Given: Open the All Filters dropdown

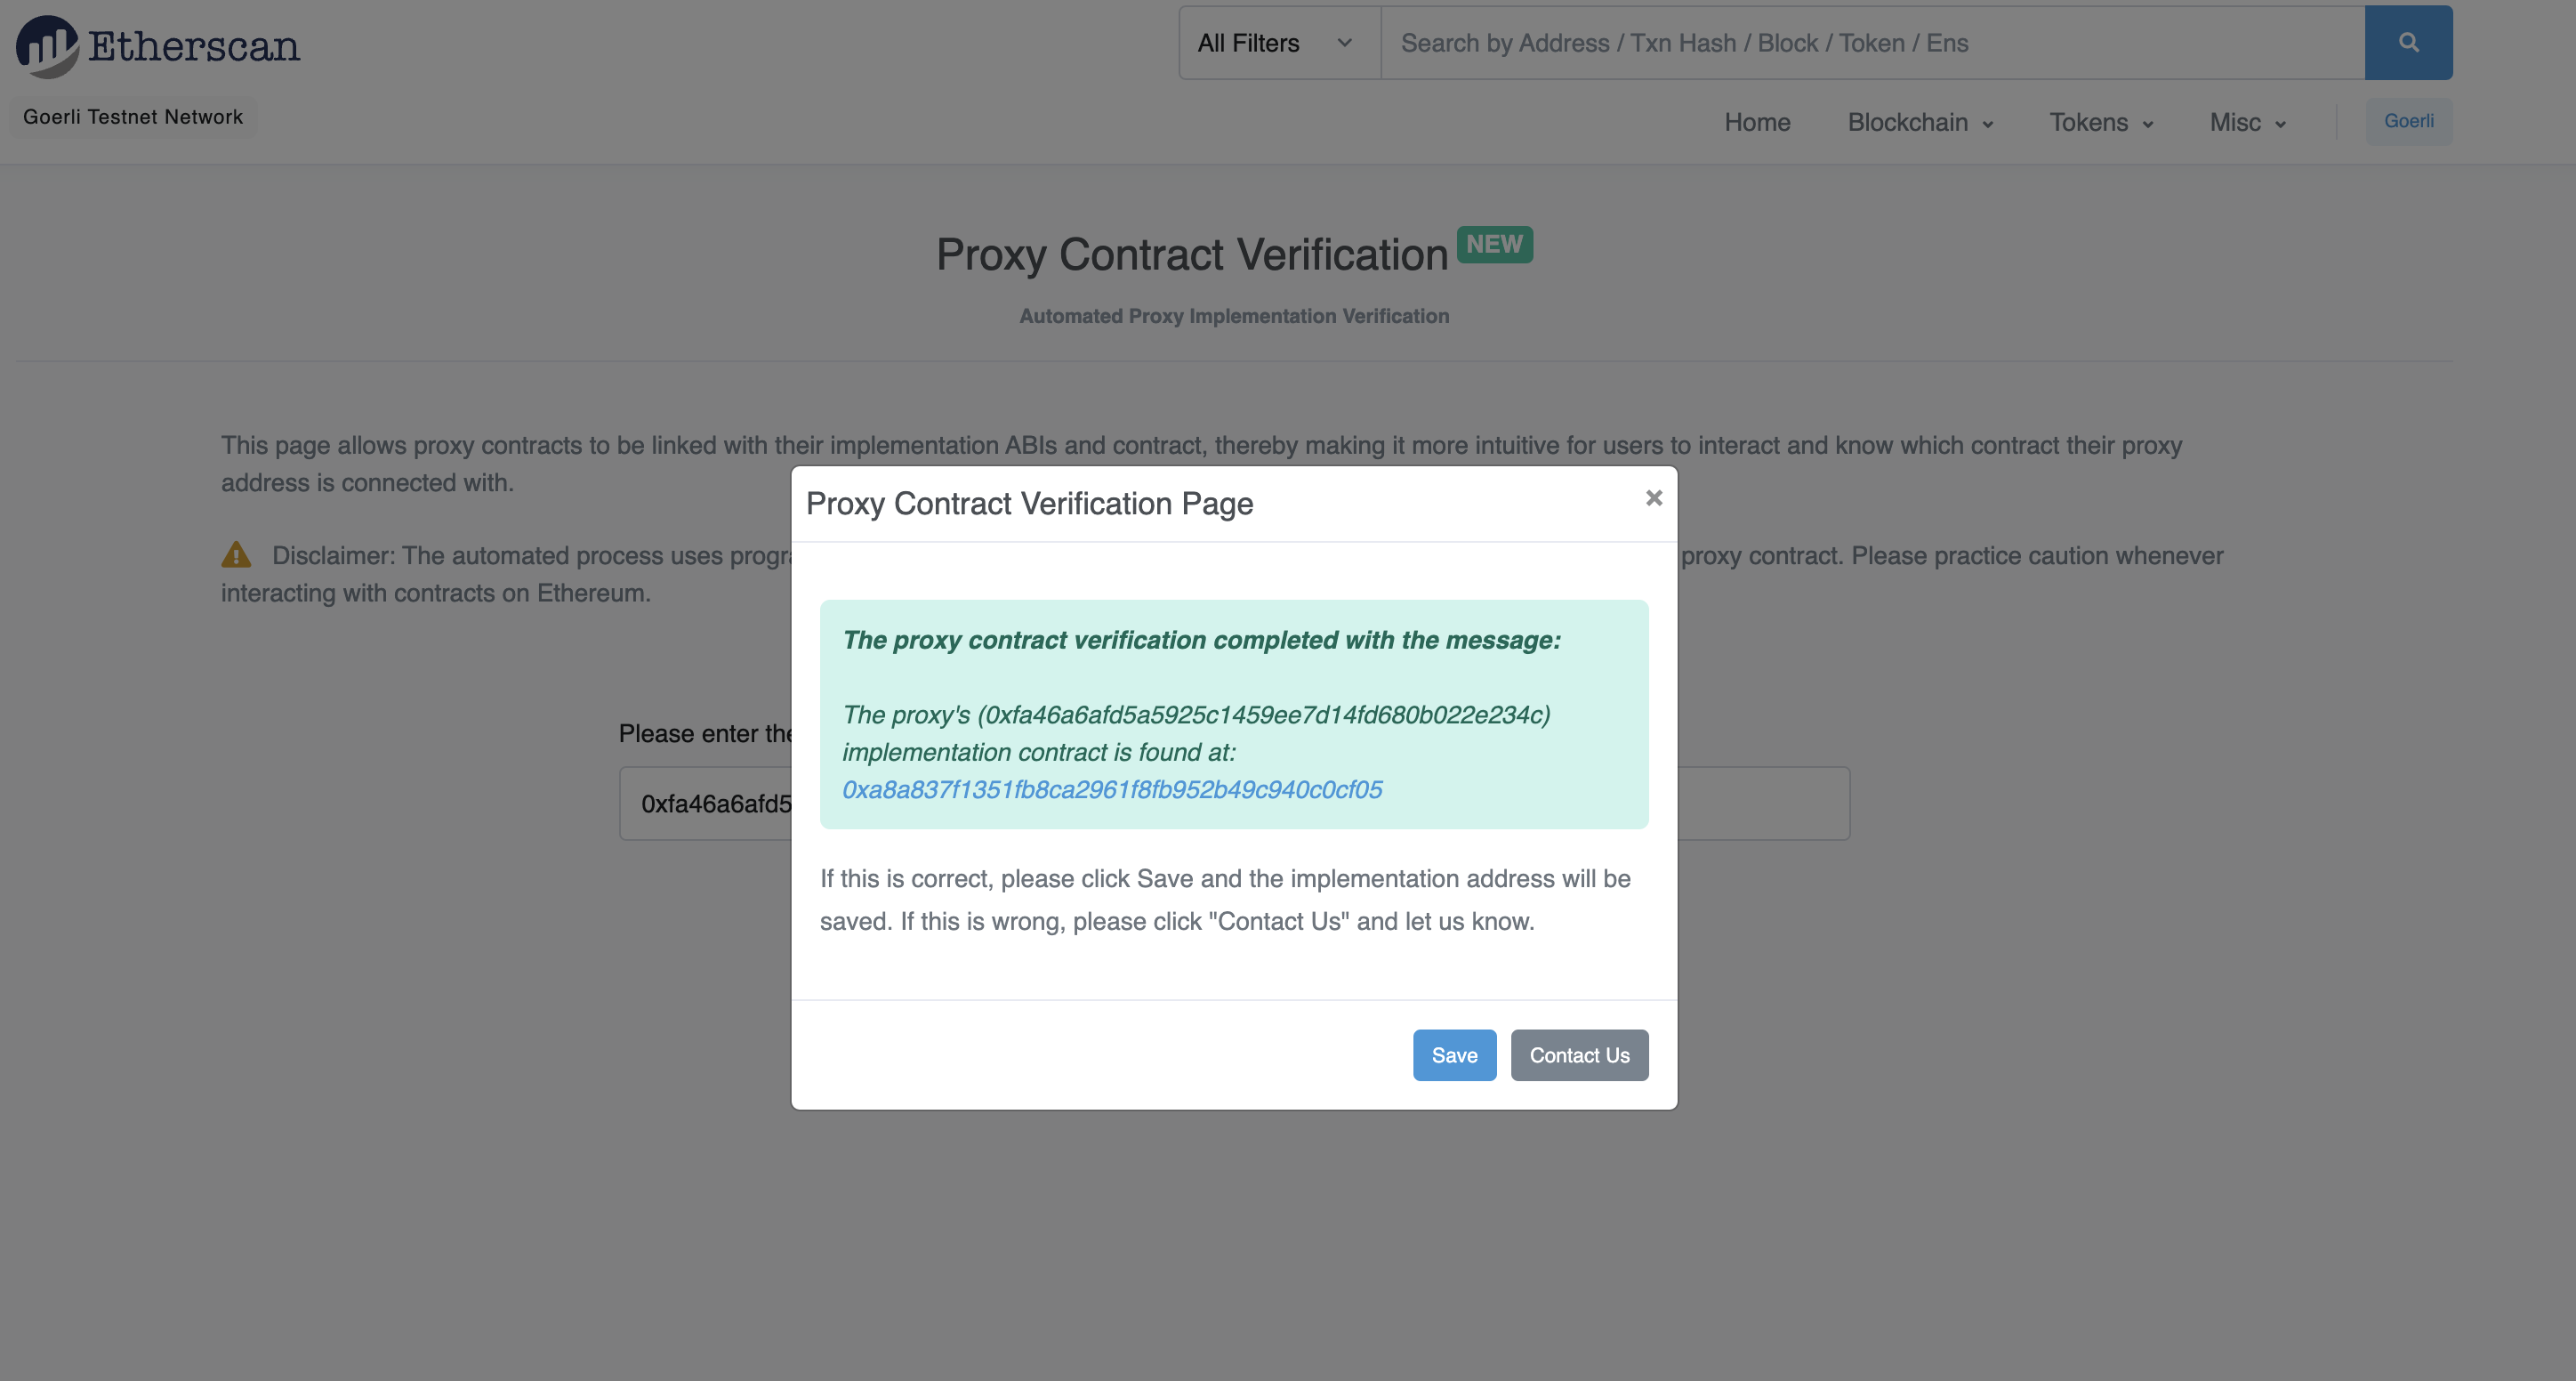Looking at the screenshot, I should pyautogui.click(x=1278, y=43).
